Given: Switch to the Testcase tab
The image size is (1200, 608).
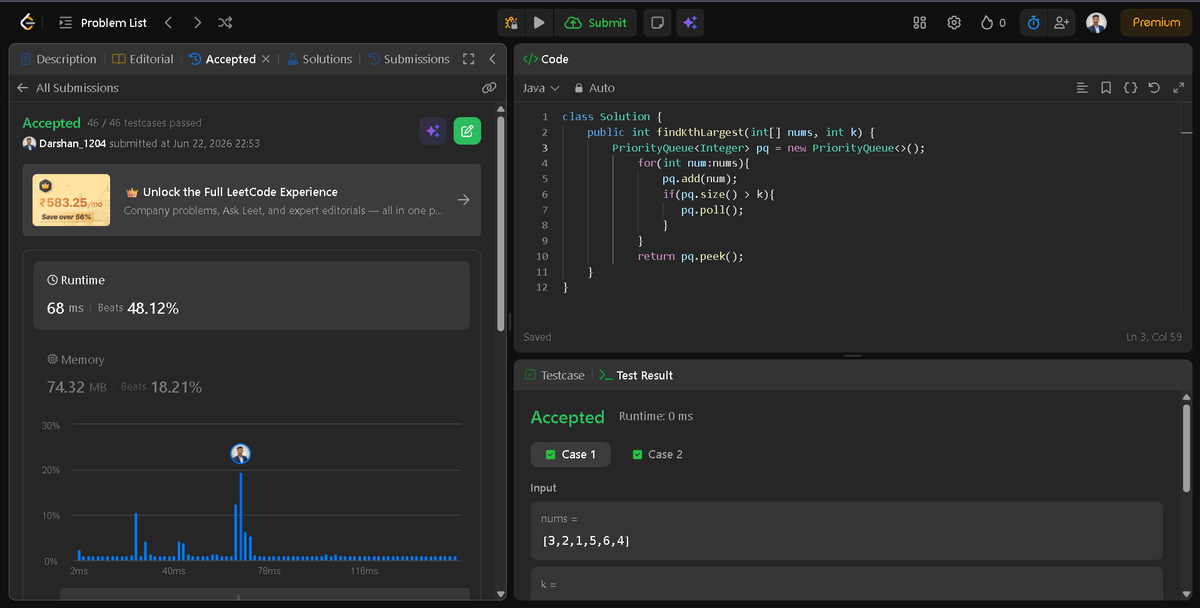Looking at the screenshot, I should point(555,375).
